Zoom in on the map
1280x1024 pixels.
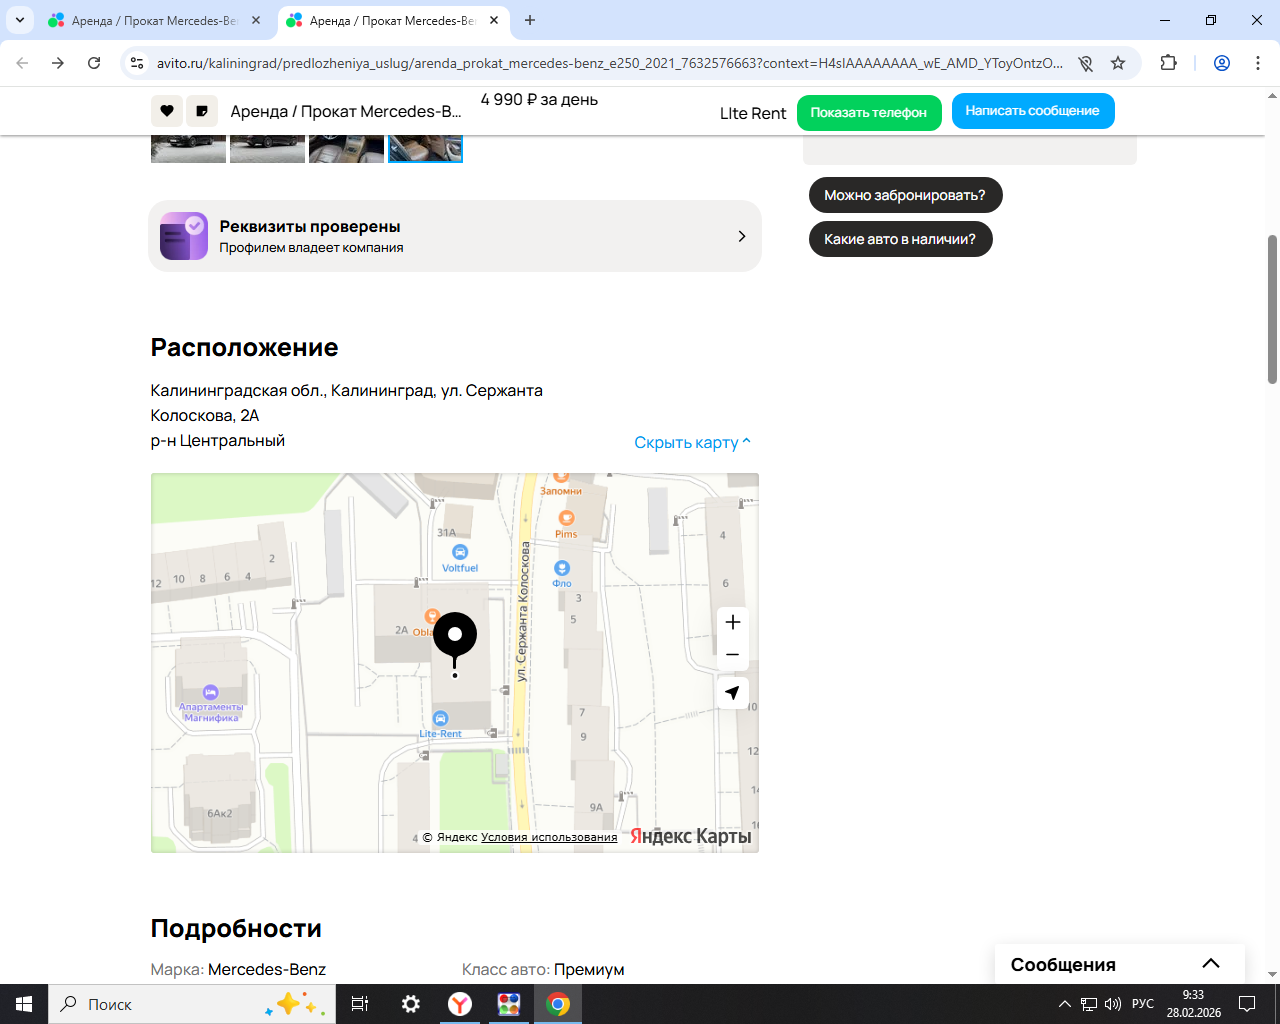pyautogui.click(x=733, y=622)
